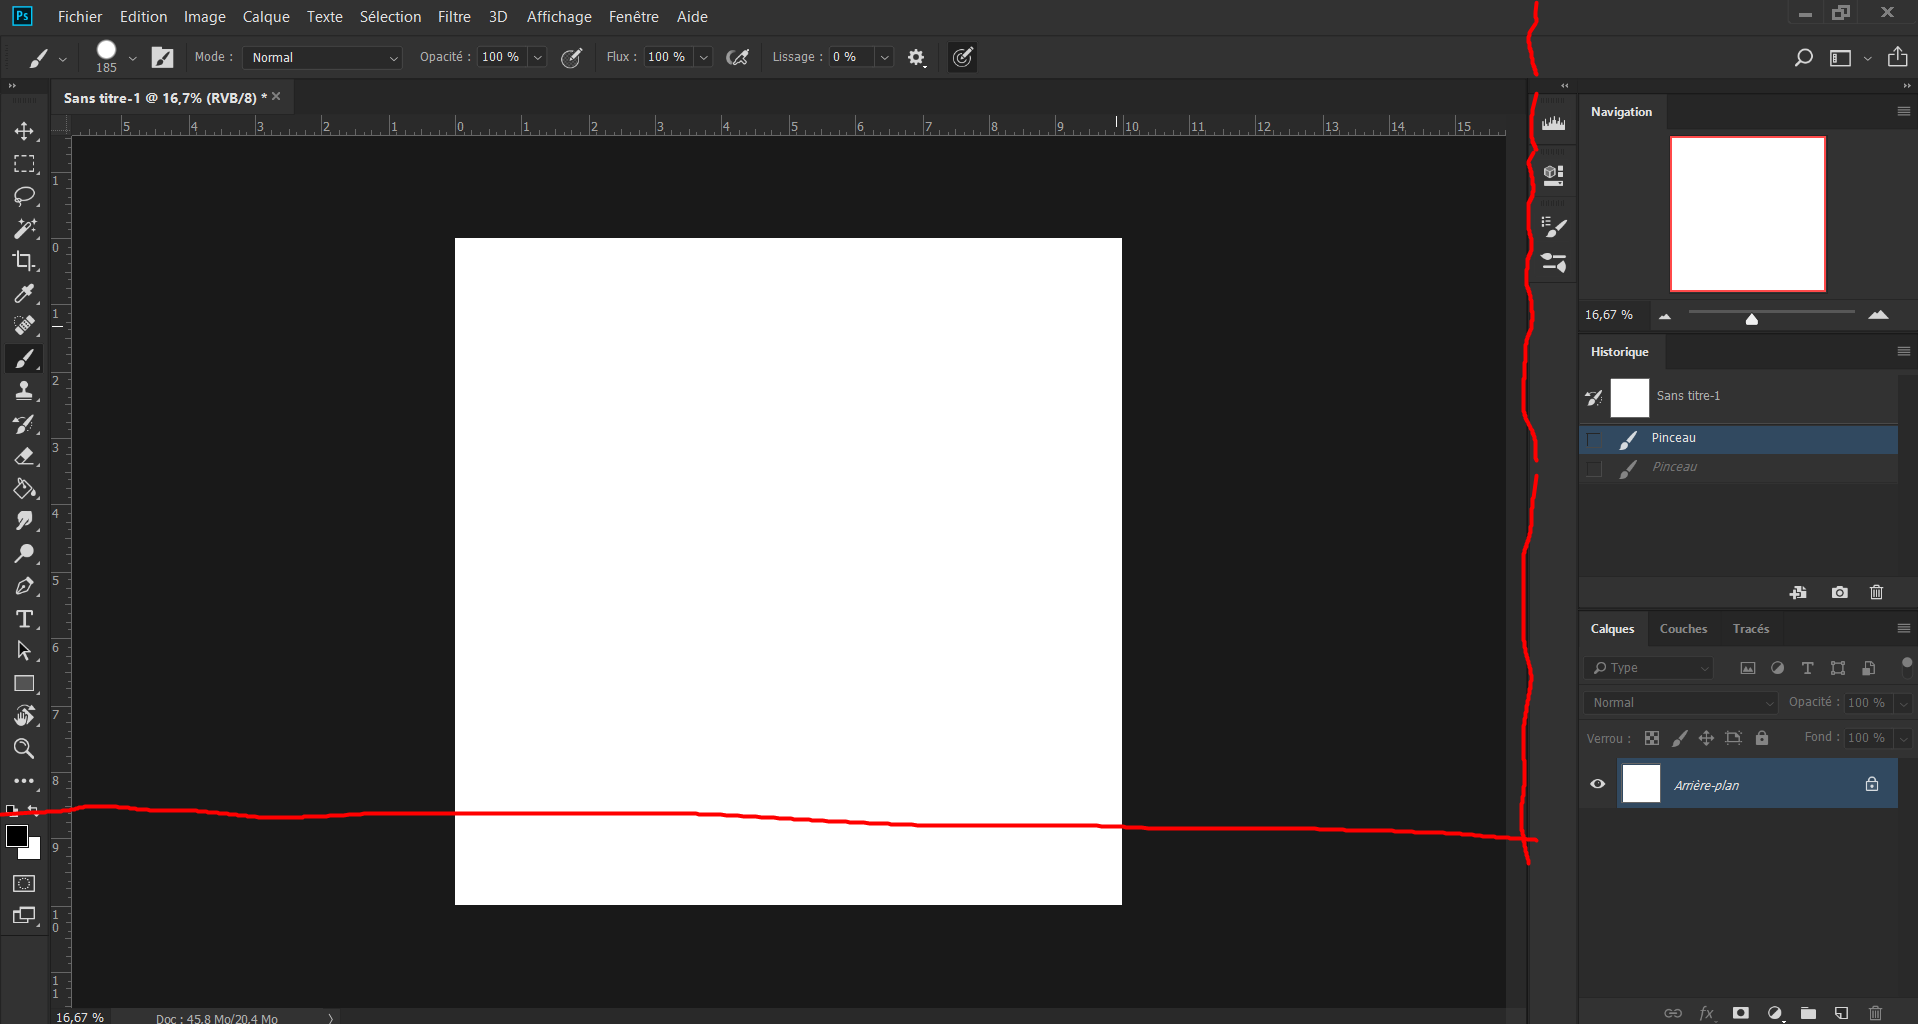Add a layer style with the fx icon
Image resolution: width=1918 pixels, height=1024 pixels.
1707,1012
